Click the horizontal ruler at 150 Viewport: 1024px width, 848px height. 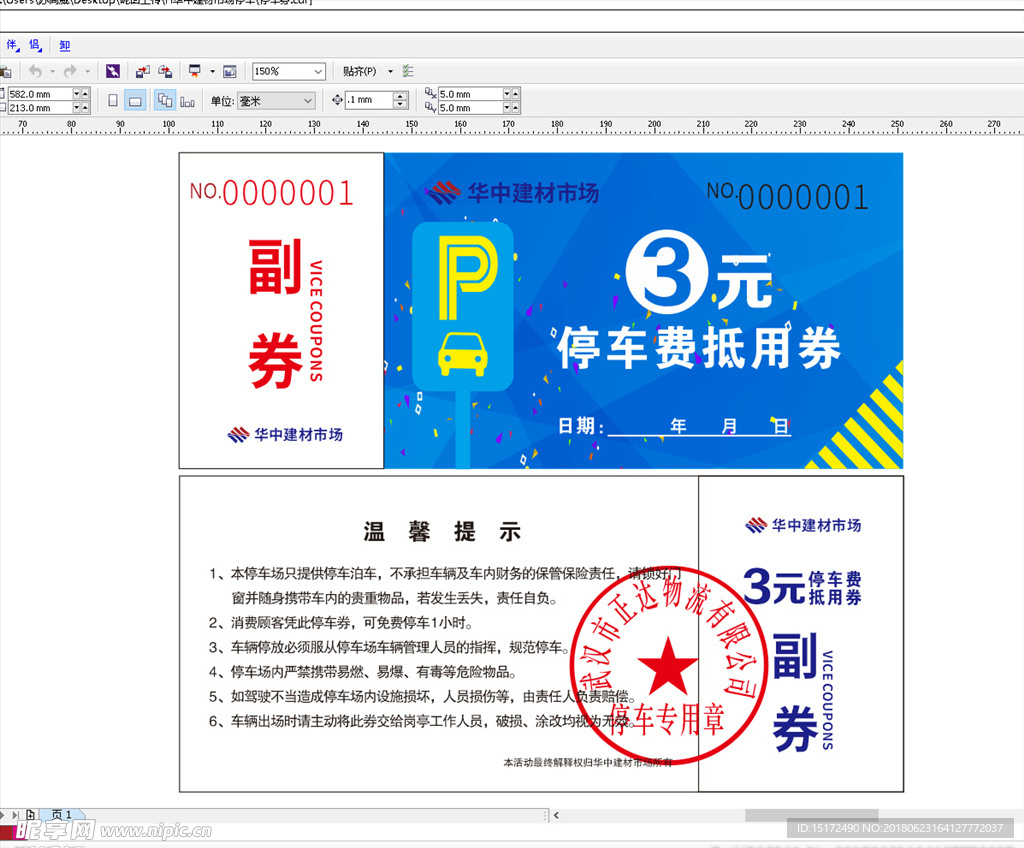[x=411, y=125]
